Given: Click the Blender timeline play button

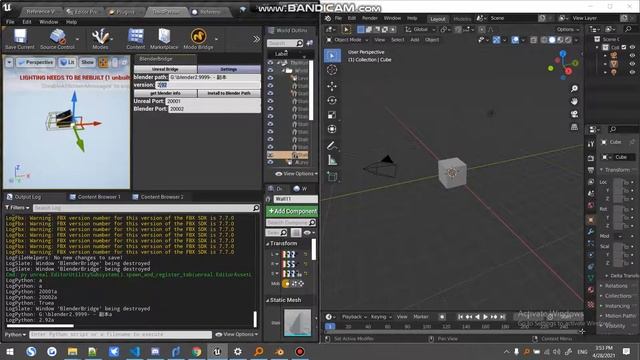Looking at the screenshot, I should (485, 317).
